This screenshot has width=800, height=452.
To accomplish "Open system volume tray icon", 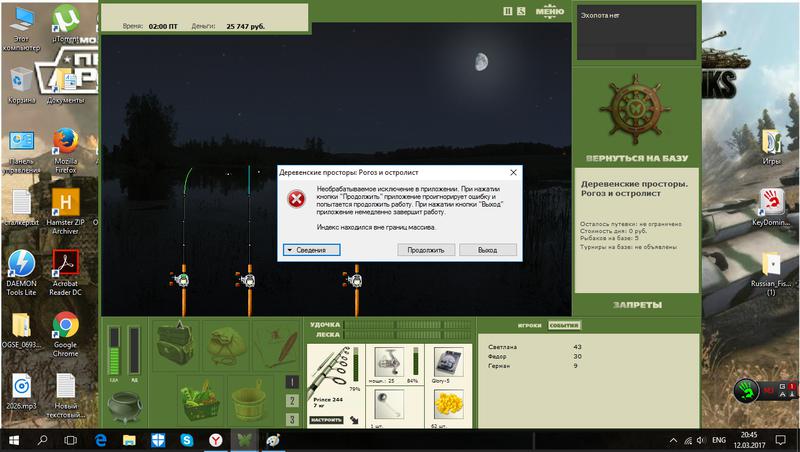I will click(x=701, y=440).
